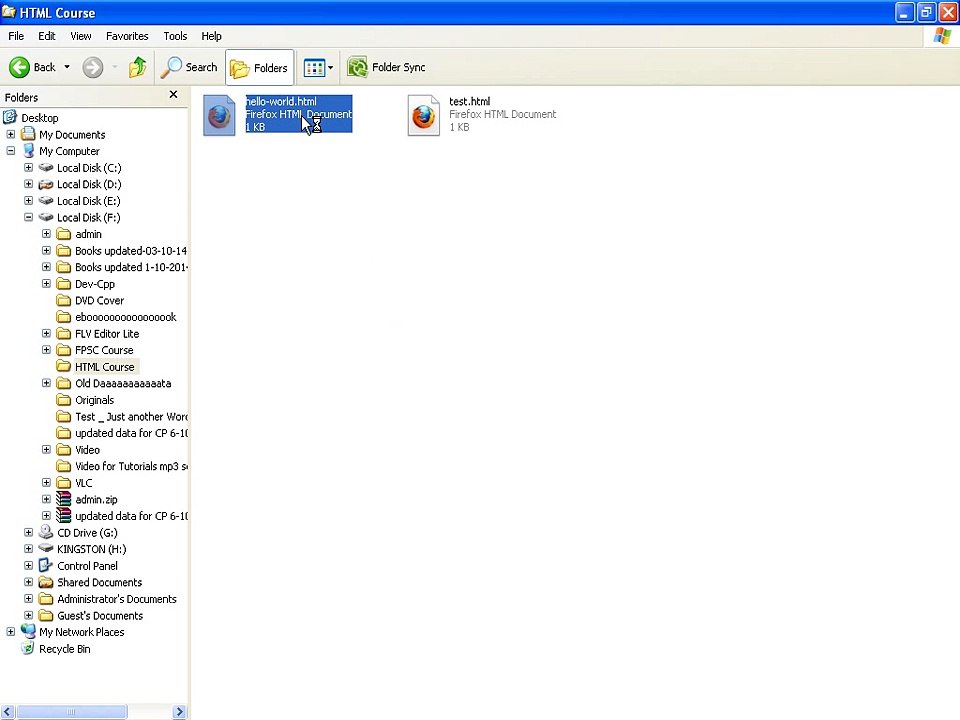The image size is (960, 720).
Task: Click the Local Disk (D:) drive icon
Action: [x=46, y=184]
